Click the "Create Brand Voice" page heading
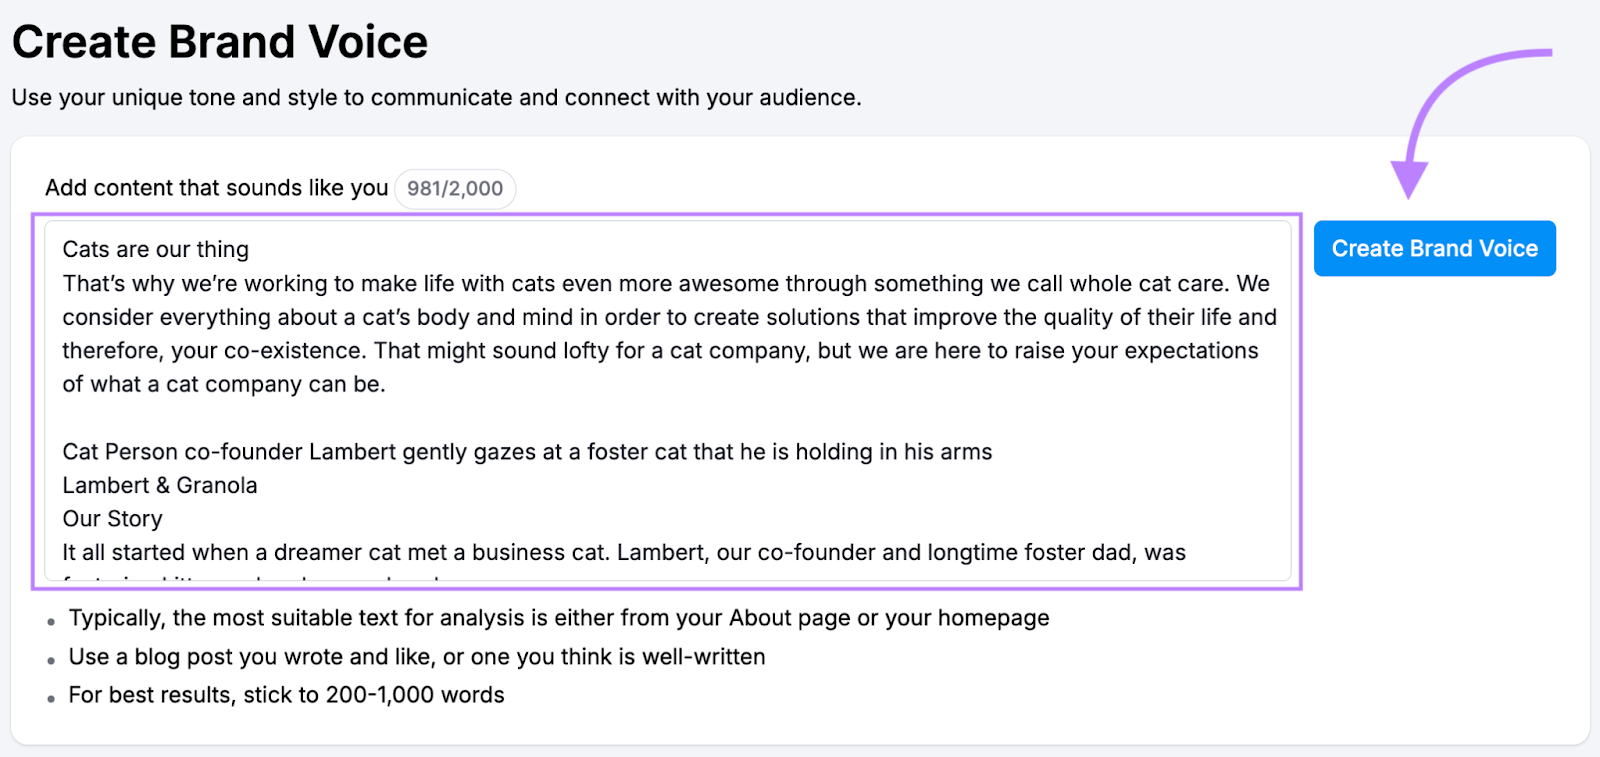 click(x=220, y=41)
